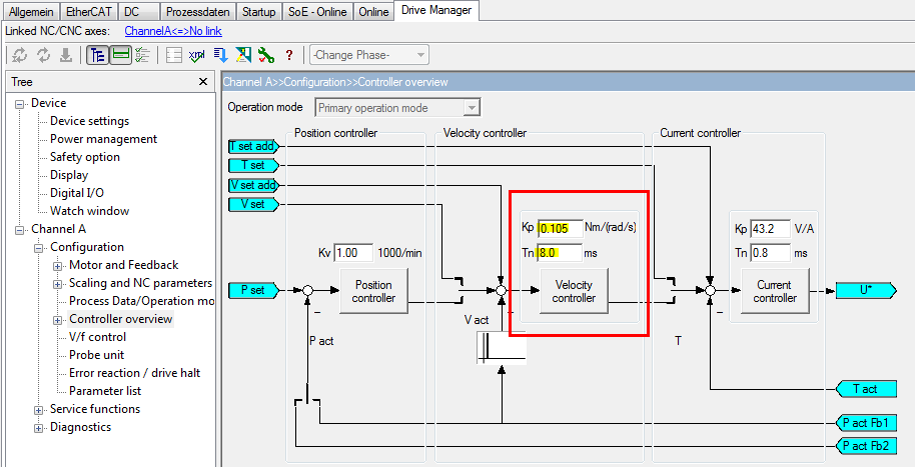Click the colorful drawing tool icon
915x467 pixels.
point(243,55)
